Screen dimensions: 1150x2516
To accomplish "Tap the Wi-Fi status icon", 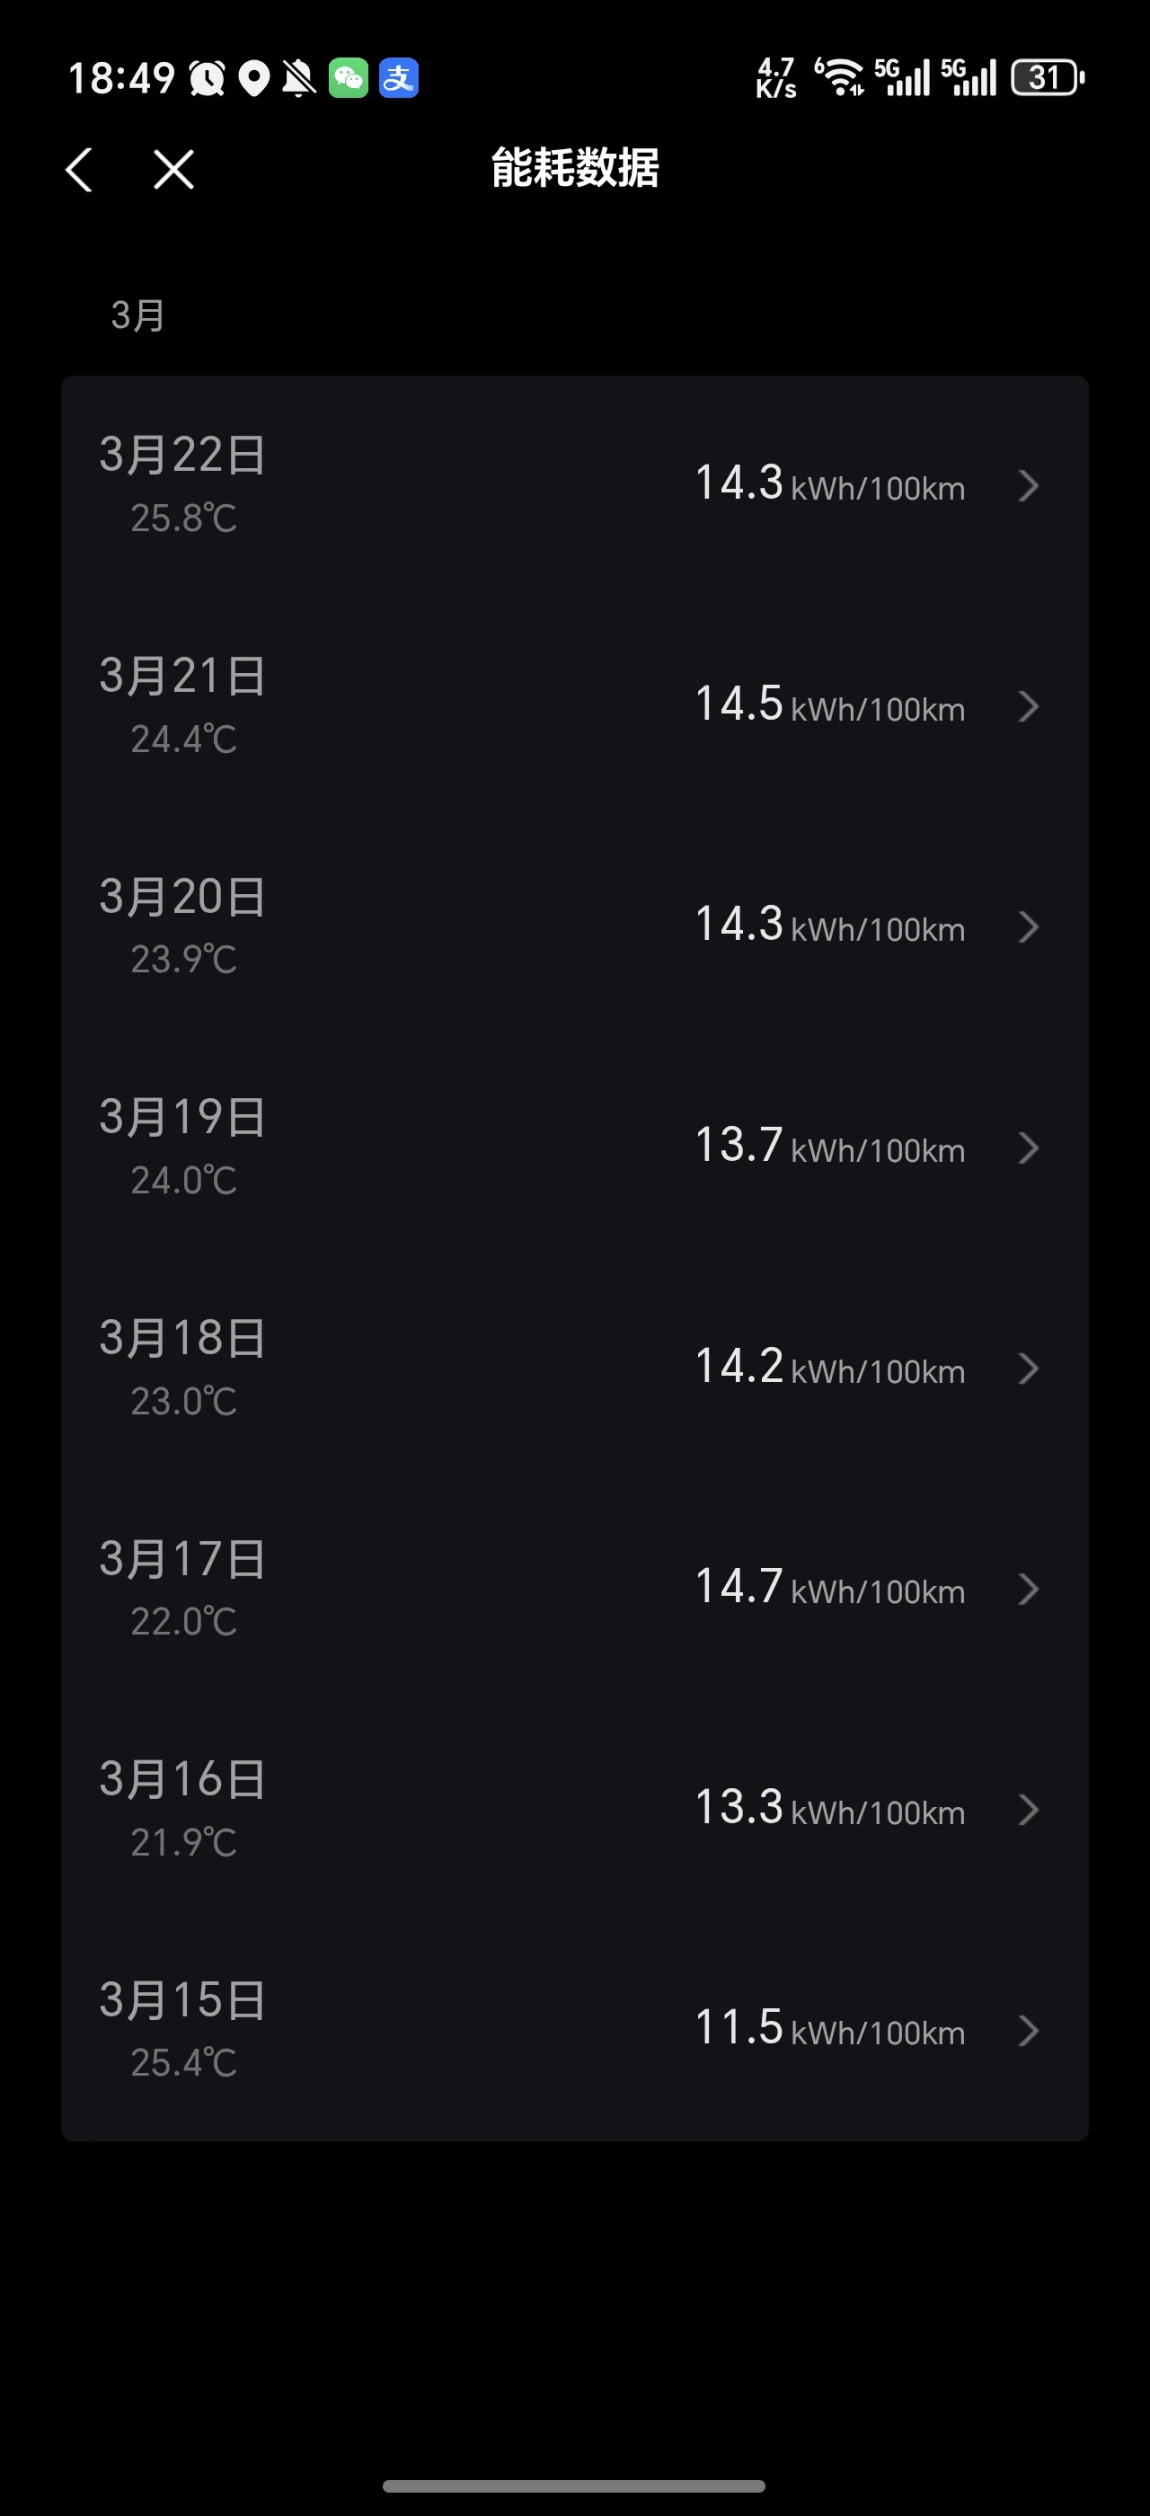I will pyautogui.click(x=840, y=77).
